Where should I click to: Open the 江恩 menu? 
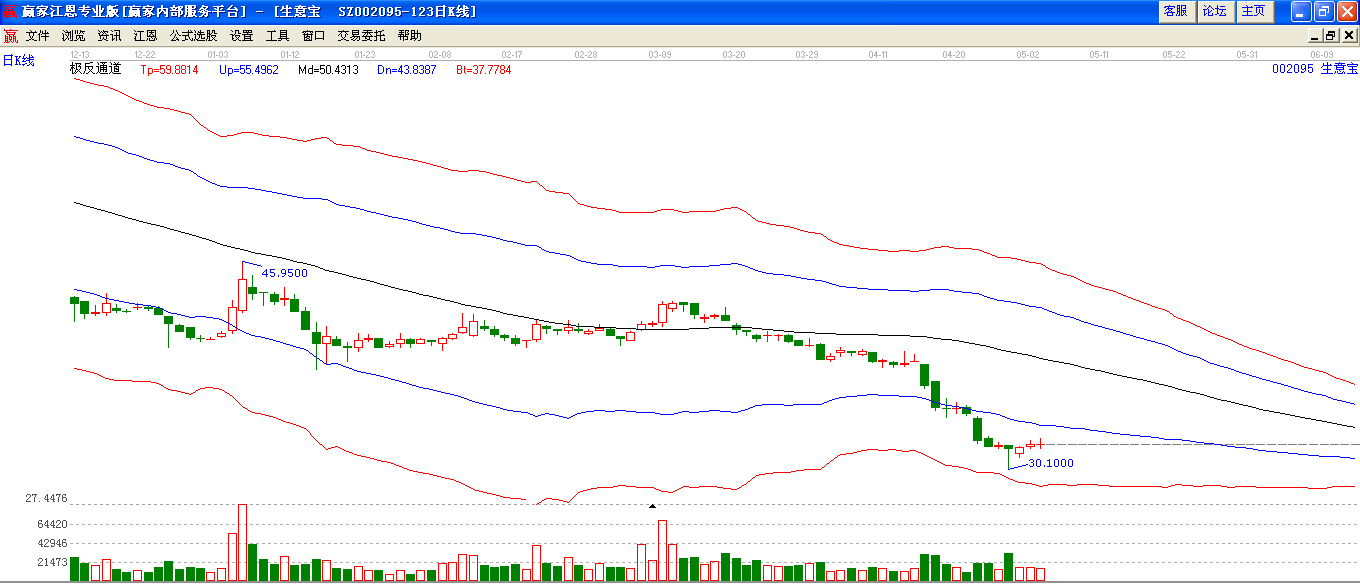pyautogui.click(x=145, y=36)
